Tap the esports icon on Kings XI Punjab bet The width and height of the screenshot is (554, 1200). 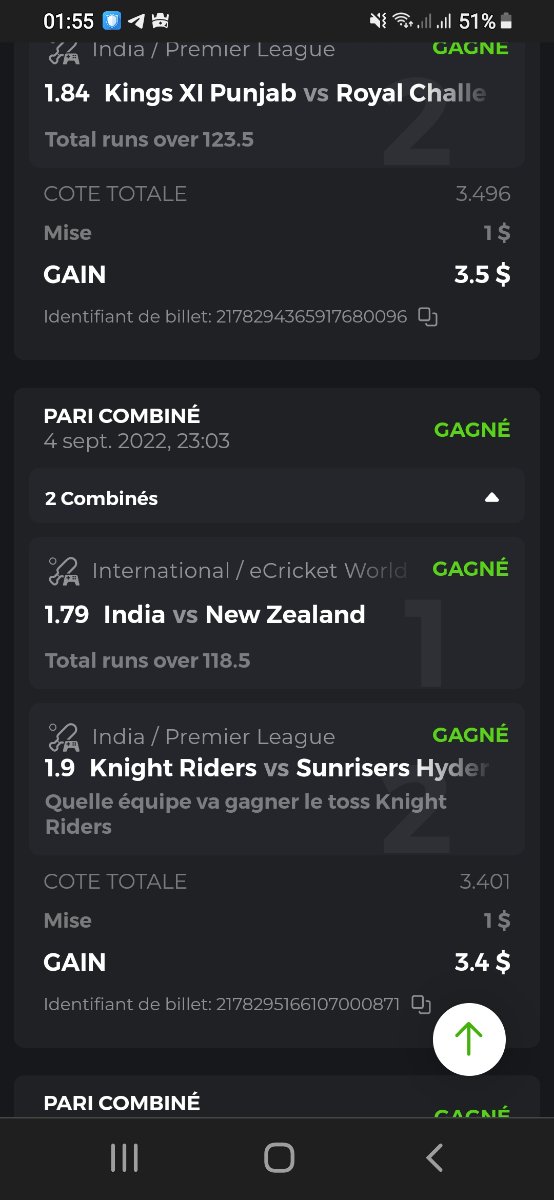click(x=64, y=50)
